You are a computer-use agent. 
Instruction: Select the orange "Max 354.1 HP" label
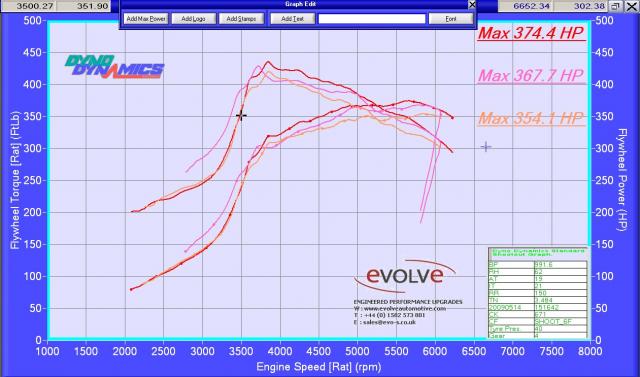coord(531,118)
